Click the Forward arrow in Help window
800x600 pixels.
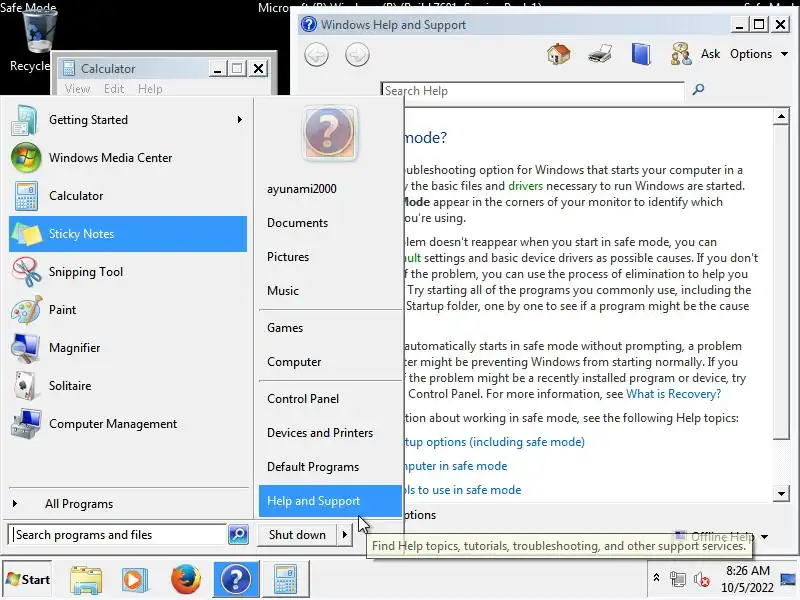click(x=357, y=55)
